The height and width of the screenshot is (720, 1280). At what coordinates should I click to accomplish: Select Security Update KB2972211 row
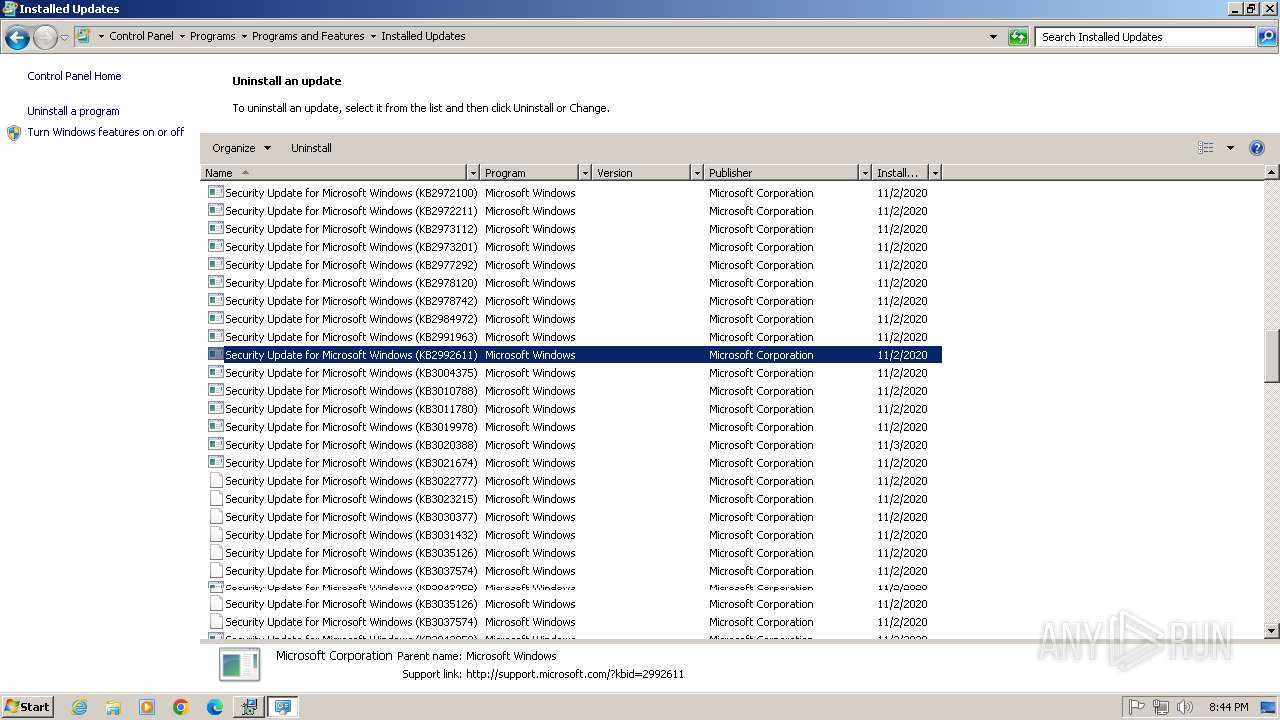coord(571,211)
